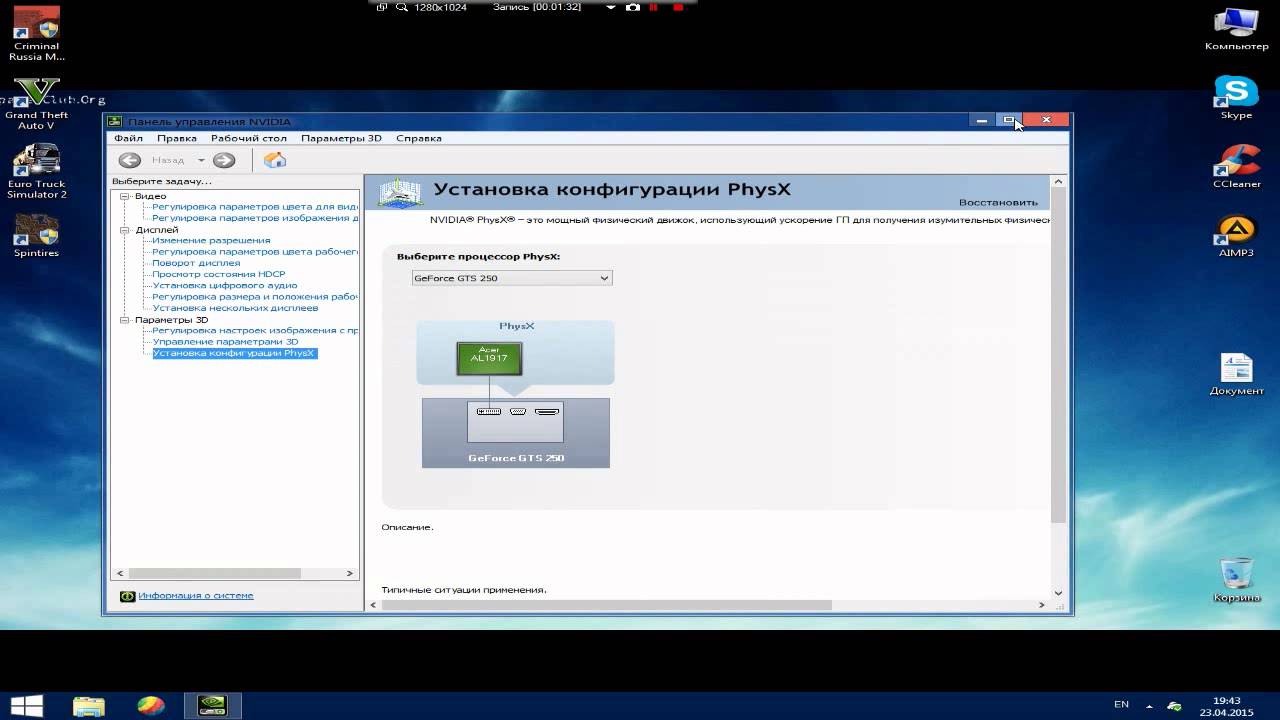The height and width of the screenshot is (720, 1280).
Task: Select Просмотр состояния HDCP task
Action: 219,274
